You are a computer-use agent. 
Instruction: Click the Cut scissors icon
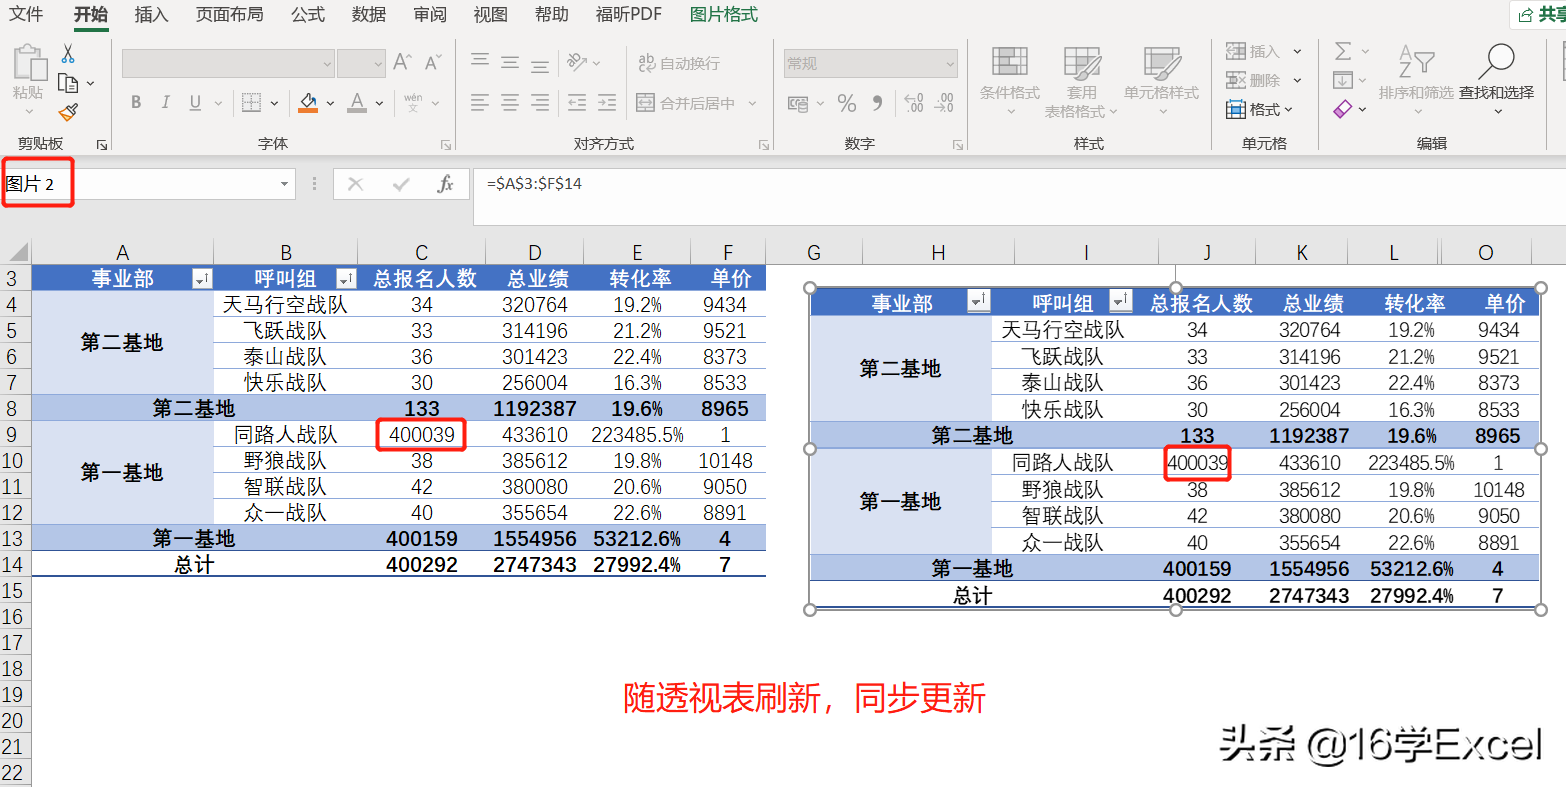click(68, 54)
